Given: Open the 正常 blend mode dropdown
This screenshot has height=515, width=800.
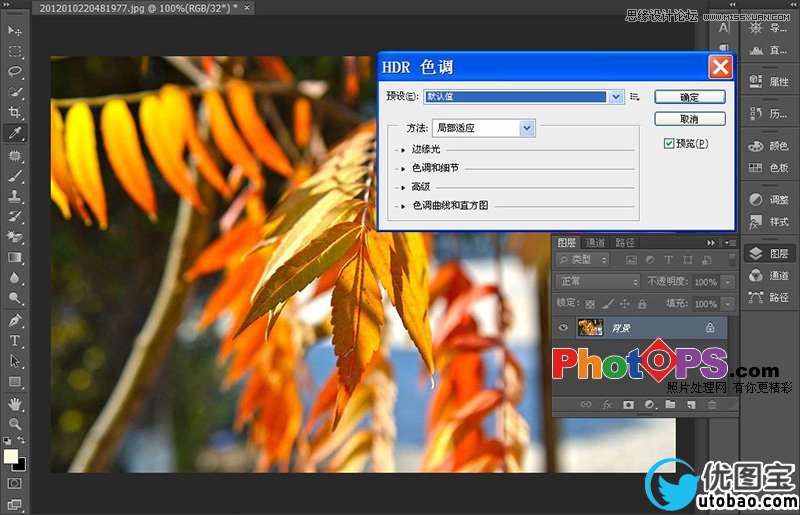Looking at the screenshot, I should coord(598,281).
